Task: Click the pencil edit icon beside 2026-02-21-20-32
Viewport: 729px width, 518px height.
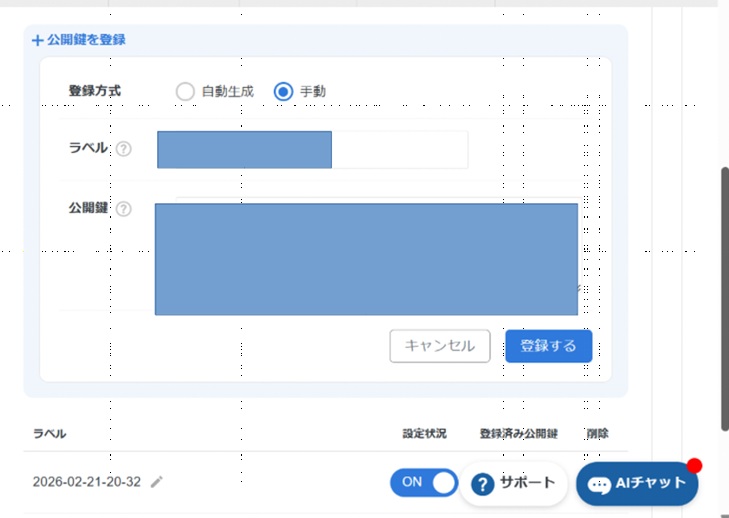Action: point(156,482)
